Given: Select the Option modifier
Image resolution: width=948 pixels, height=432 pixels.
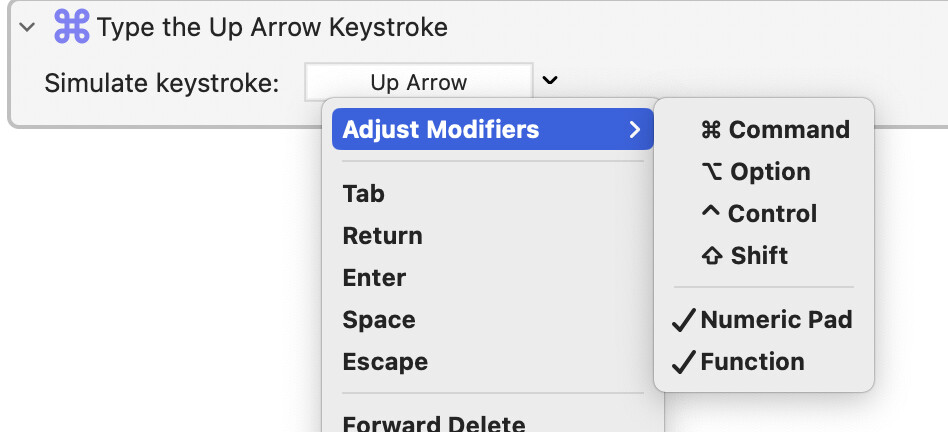Looking at the screenshot, I should pyautogui.click(x=756, y=172).
